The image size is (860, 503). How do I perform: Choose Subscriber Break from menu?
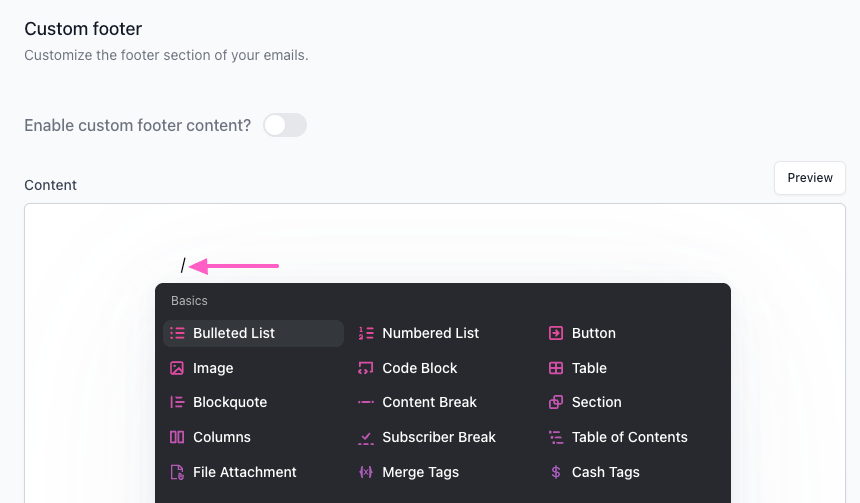(x=438, y=437)
